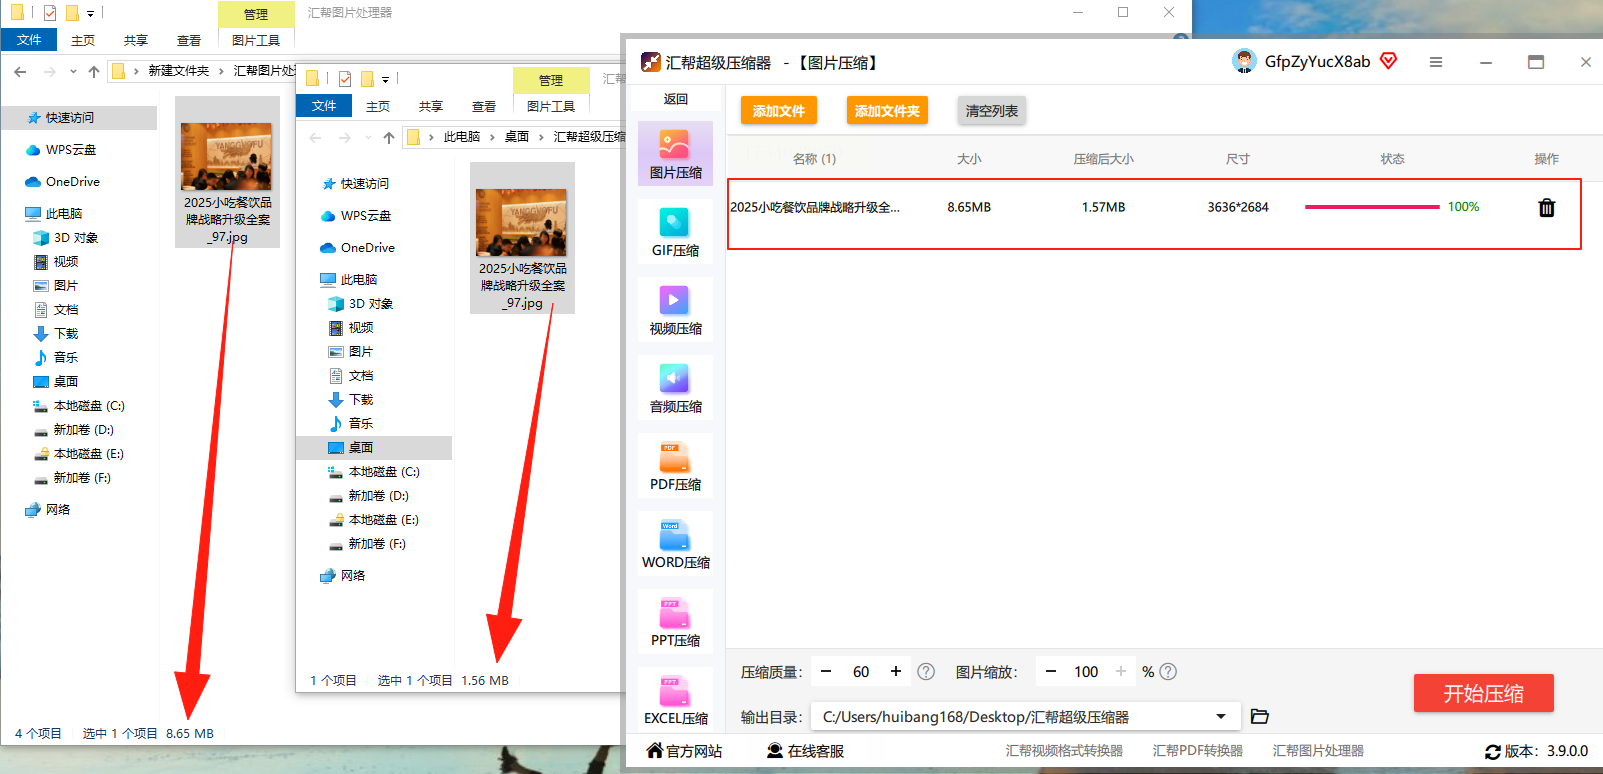This screenshot has height=774, width=1603.
Task: Click the version refresh icon
Action: (x=1492, y=751)
